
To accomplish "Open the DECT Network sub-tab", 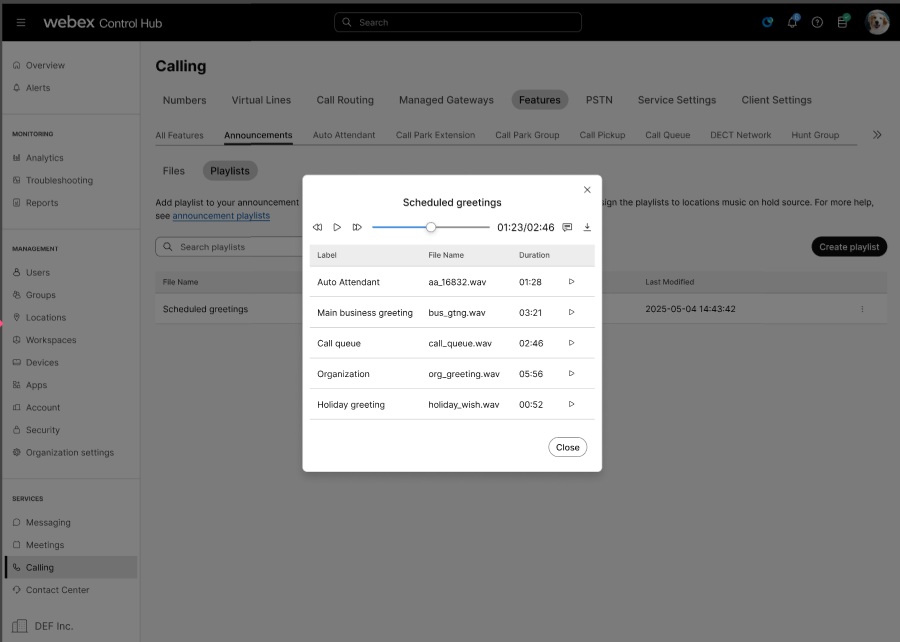I will [740, 135].
